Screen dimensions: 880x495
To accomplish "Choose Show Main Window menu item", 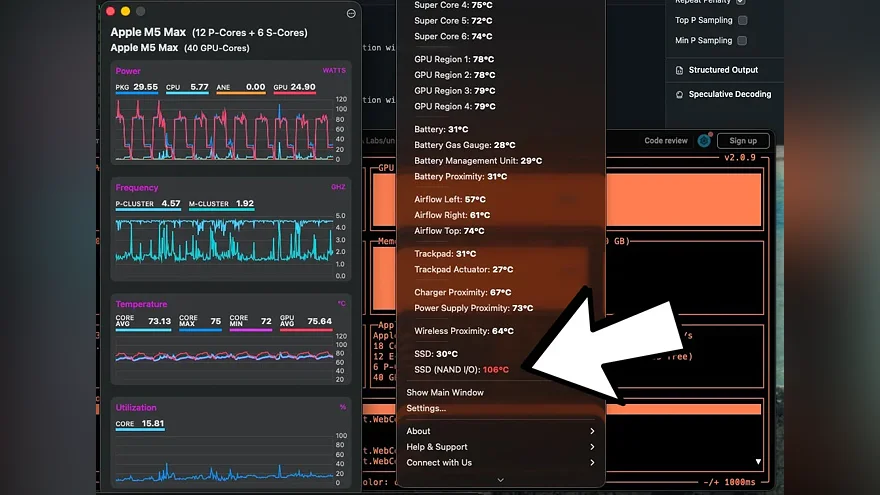I will [x=445, y=392].
